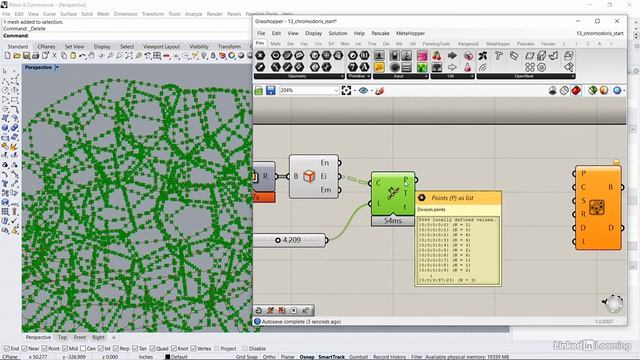Click the 4.209 number slider

(290, 240)
